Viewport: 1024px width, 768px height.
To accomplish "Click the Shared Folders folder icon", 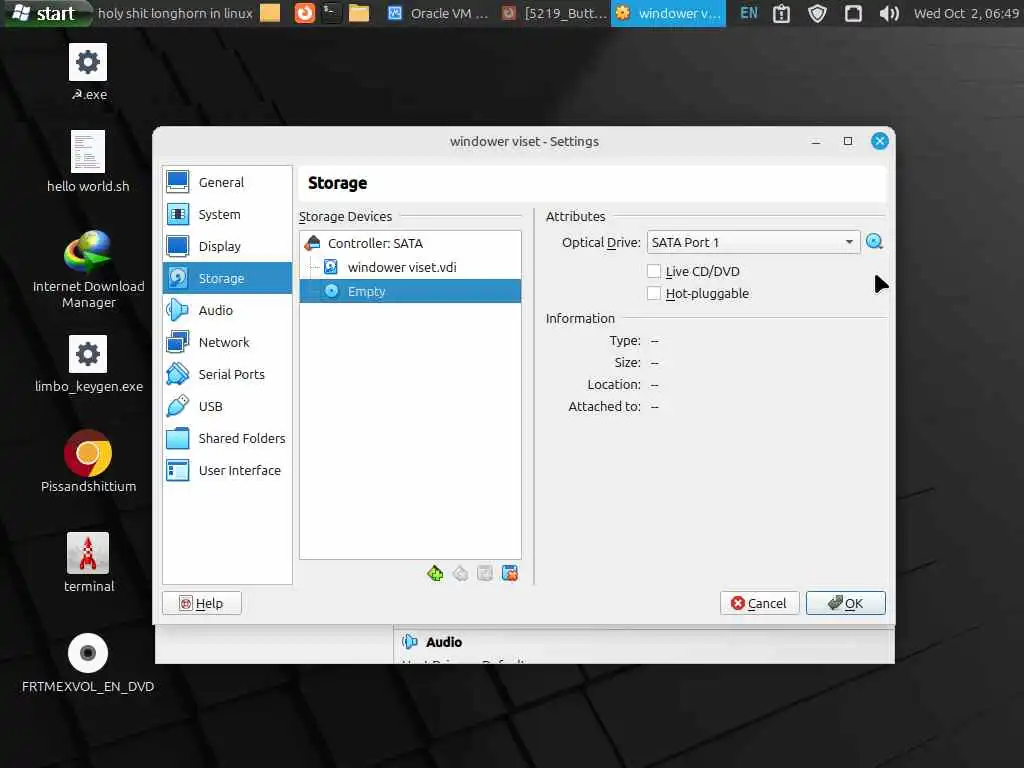I will [178, 438].
